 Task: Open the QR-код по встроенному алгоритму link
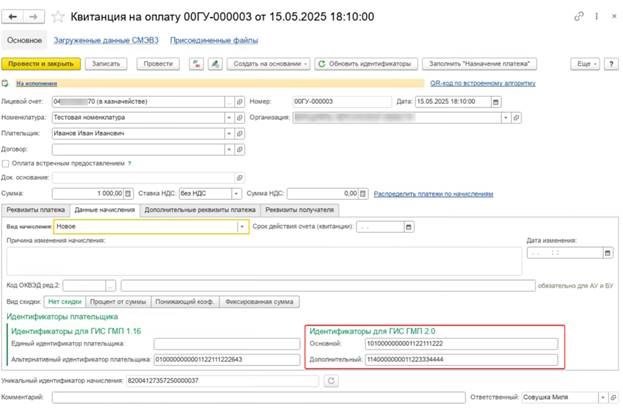coord(483,83)
